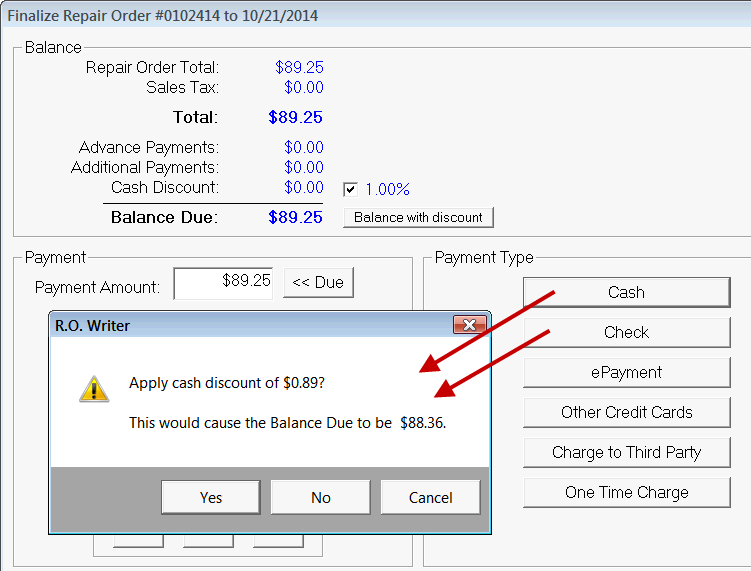Select Cash as the payment type
The width and height of the screenshot is (751, 571).
point(626,292)
